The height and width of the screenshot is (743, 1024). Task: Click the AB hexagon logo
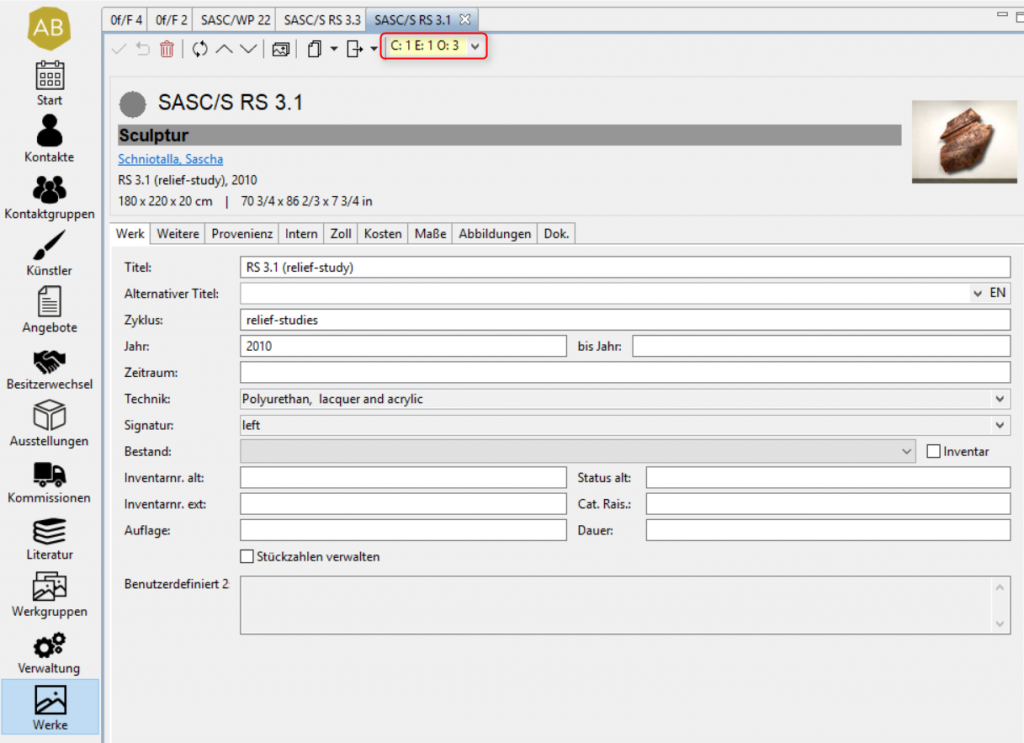[49, 28]
